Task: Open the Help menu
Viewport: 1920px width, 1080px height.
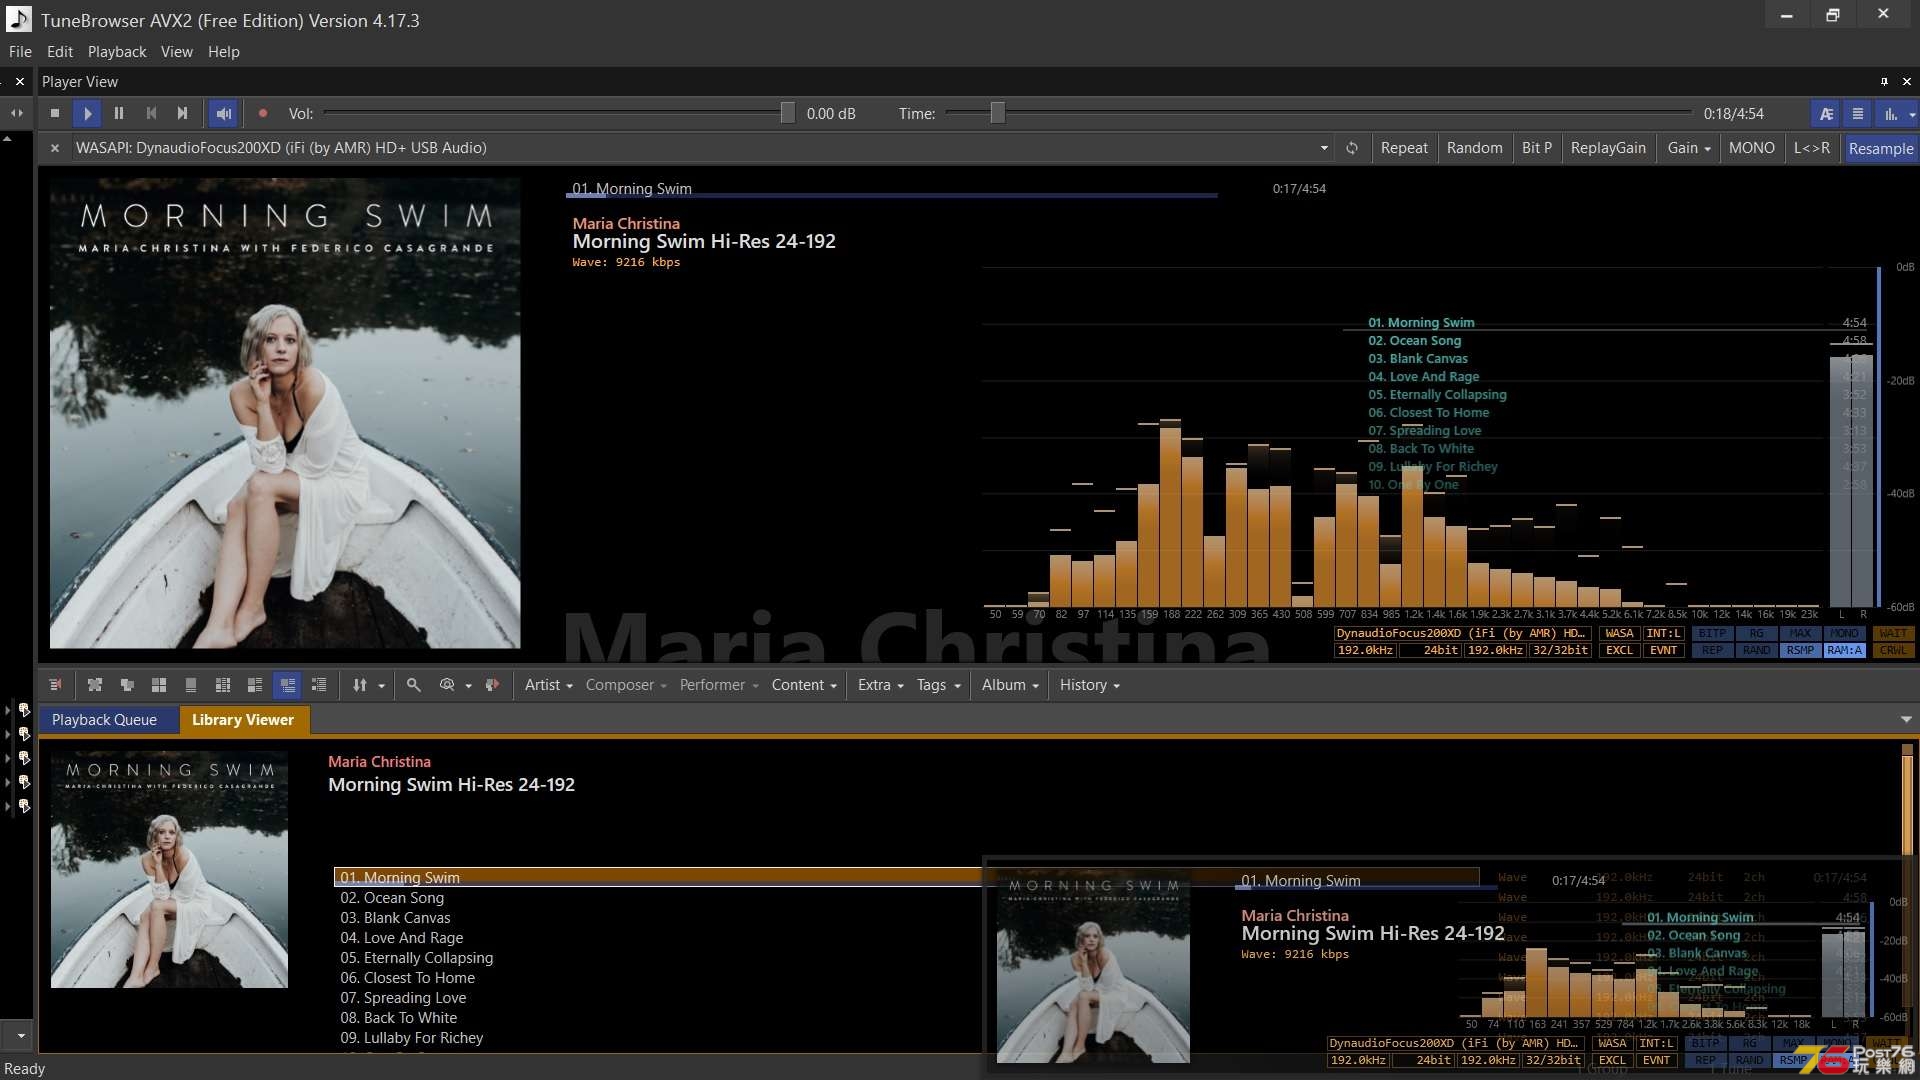Action: (224, 52)
